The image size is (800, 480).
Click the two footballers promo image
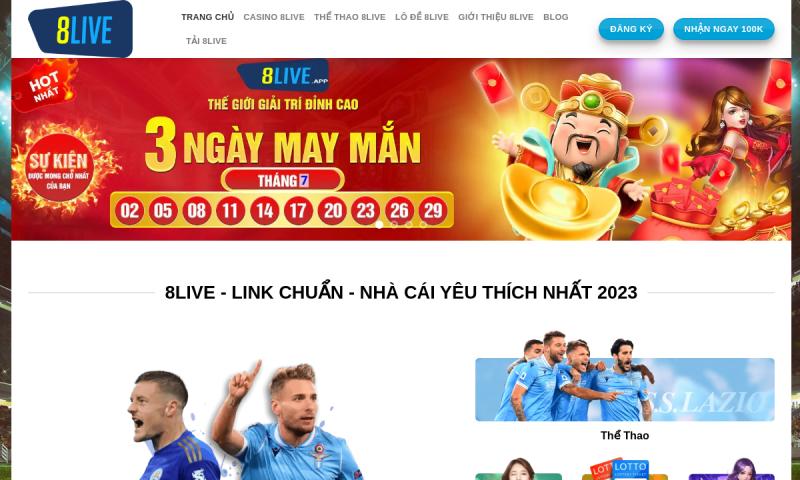tap(246, 421)
